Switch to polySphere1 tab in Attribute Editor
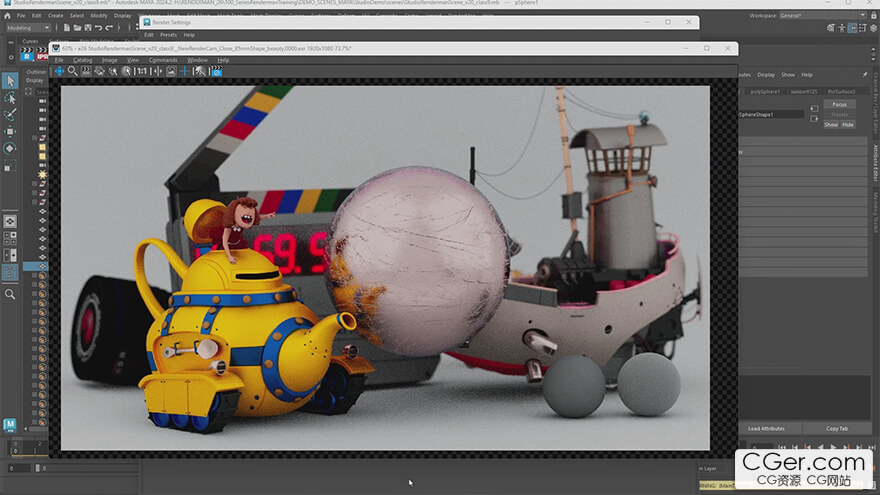The height and width of the screenshot is (495, 880). [765, 91]
